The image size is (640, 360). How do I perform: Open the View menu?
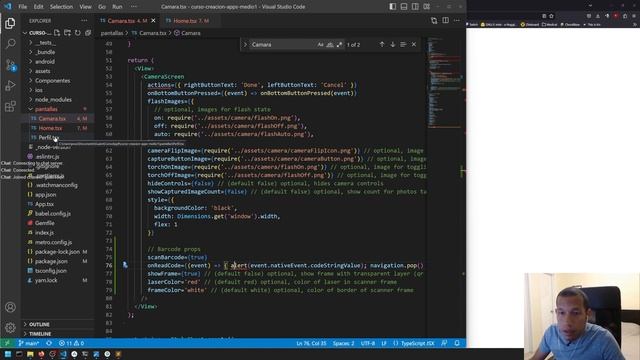(85, 7)
